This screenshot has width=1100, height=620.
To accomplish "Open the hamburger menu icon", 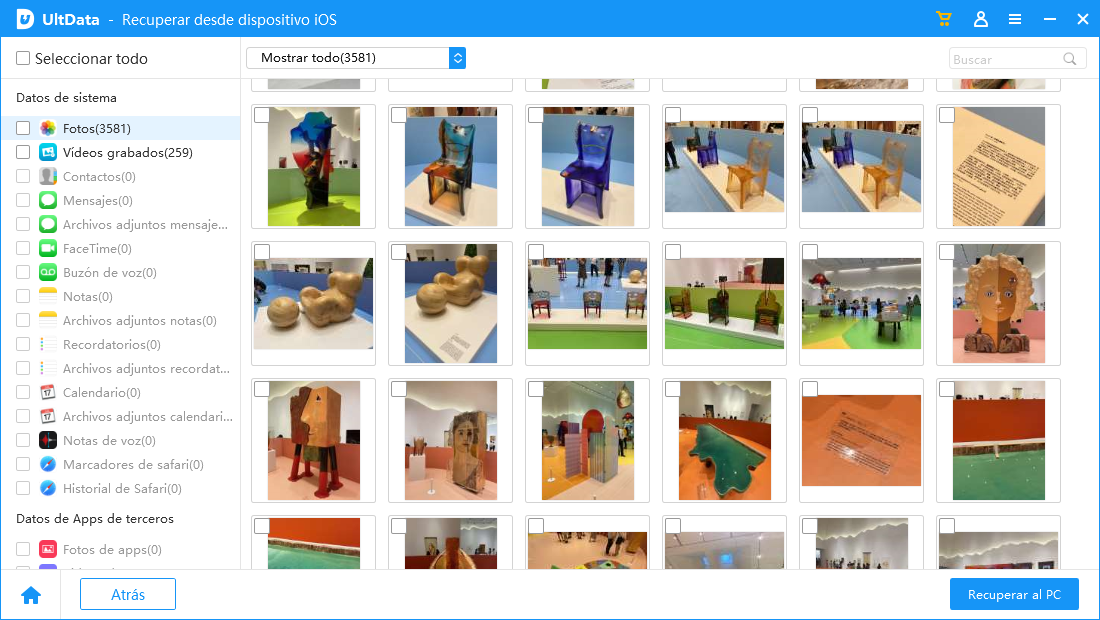I will click(1015, 19).
